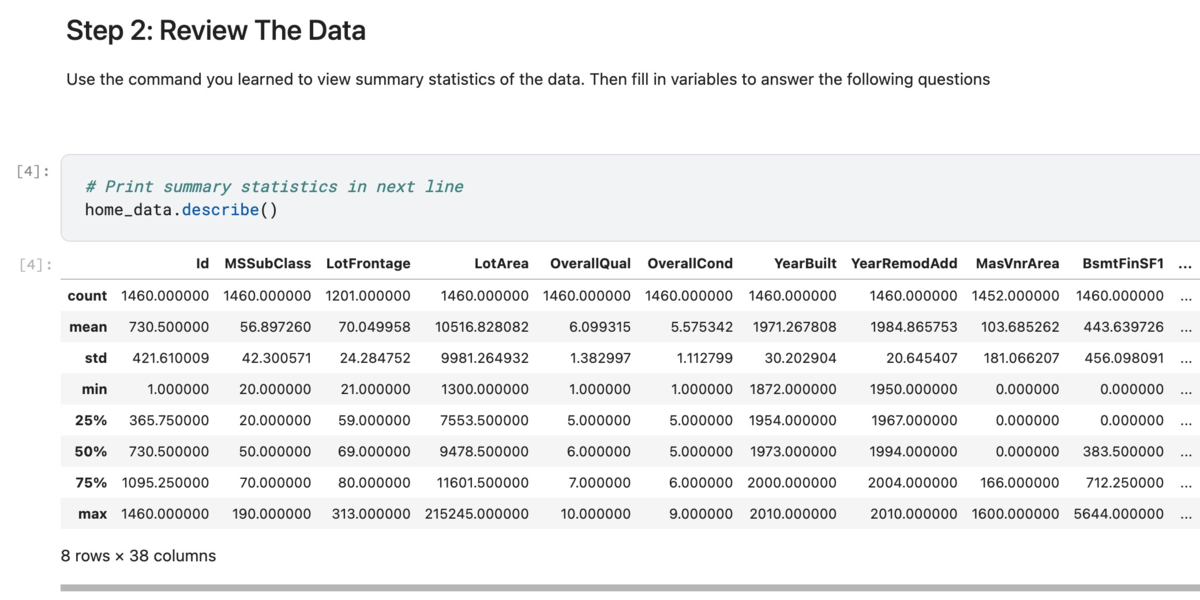Screen dimensions: 1200x600
Task: Select the "std" row label
Action: point(96,358)
